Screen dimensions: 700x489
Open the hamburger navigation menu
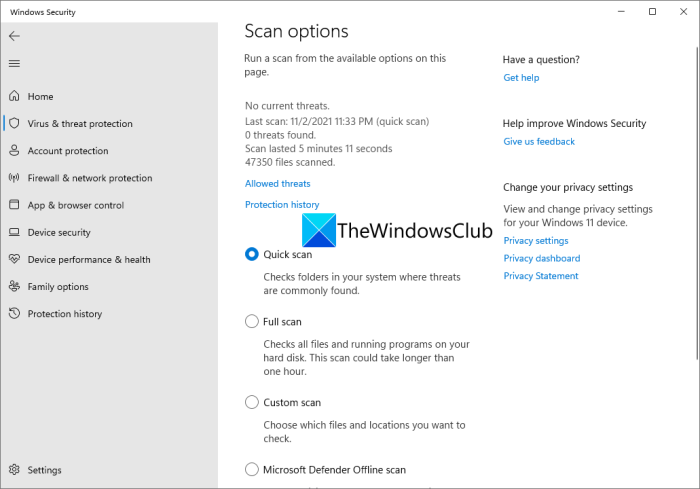click(14, 63)
